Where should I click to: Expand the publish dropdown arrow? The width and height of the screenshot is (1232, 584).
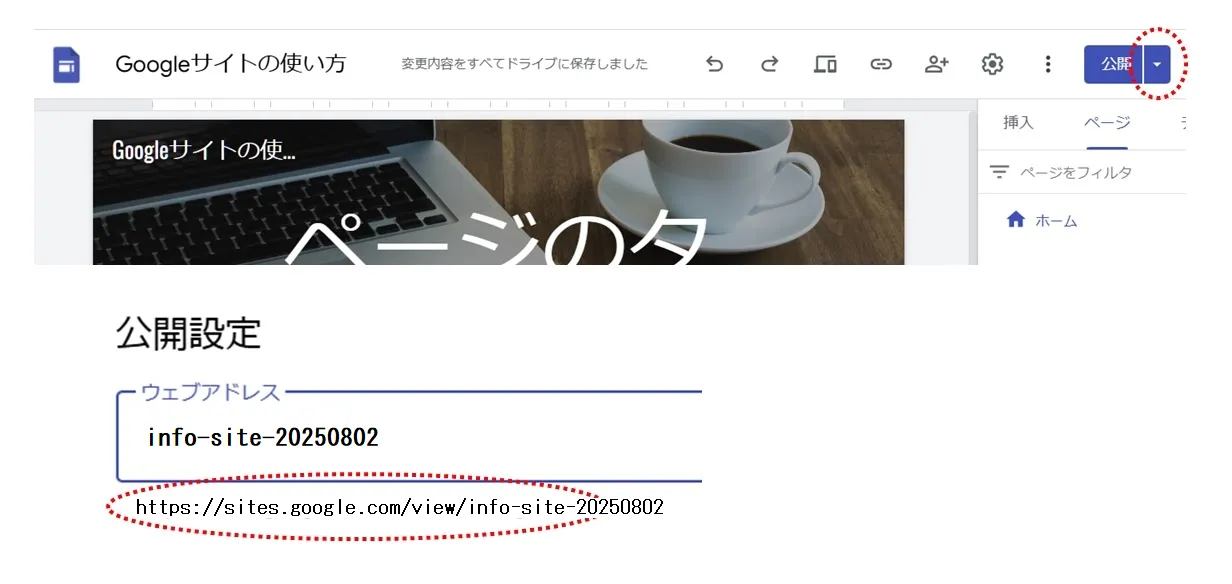[x=1157, y=64]
